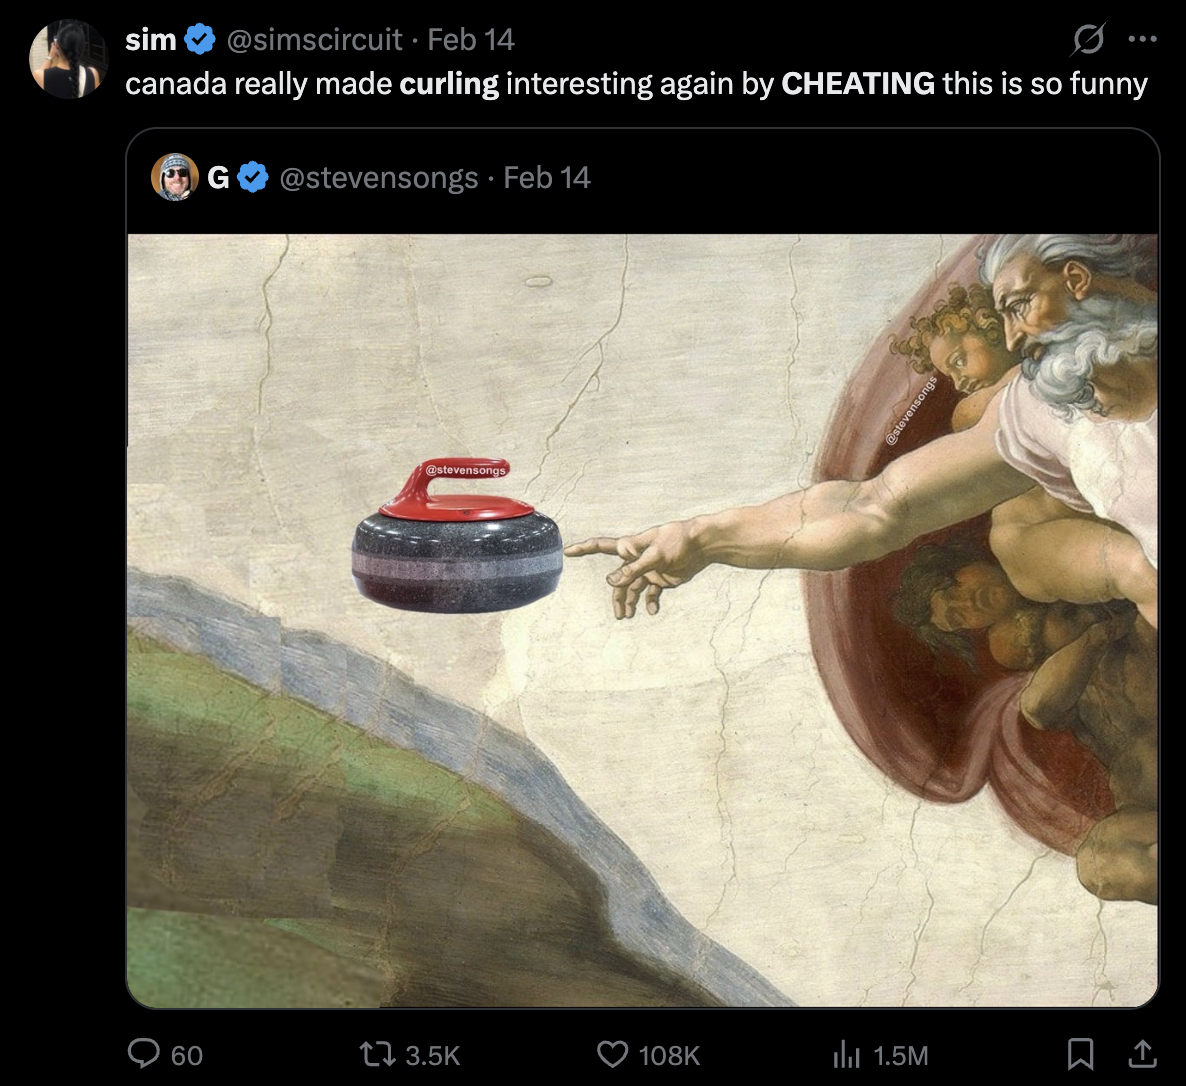Image resolution: width=1186 pixels, height=1086 pixels.
Task: Click sim's blue verified badge
Action: coord(201,40)
